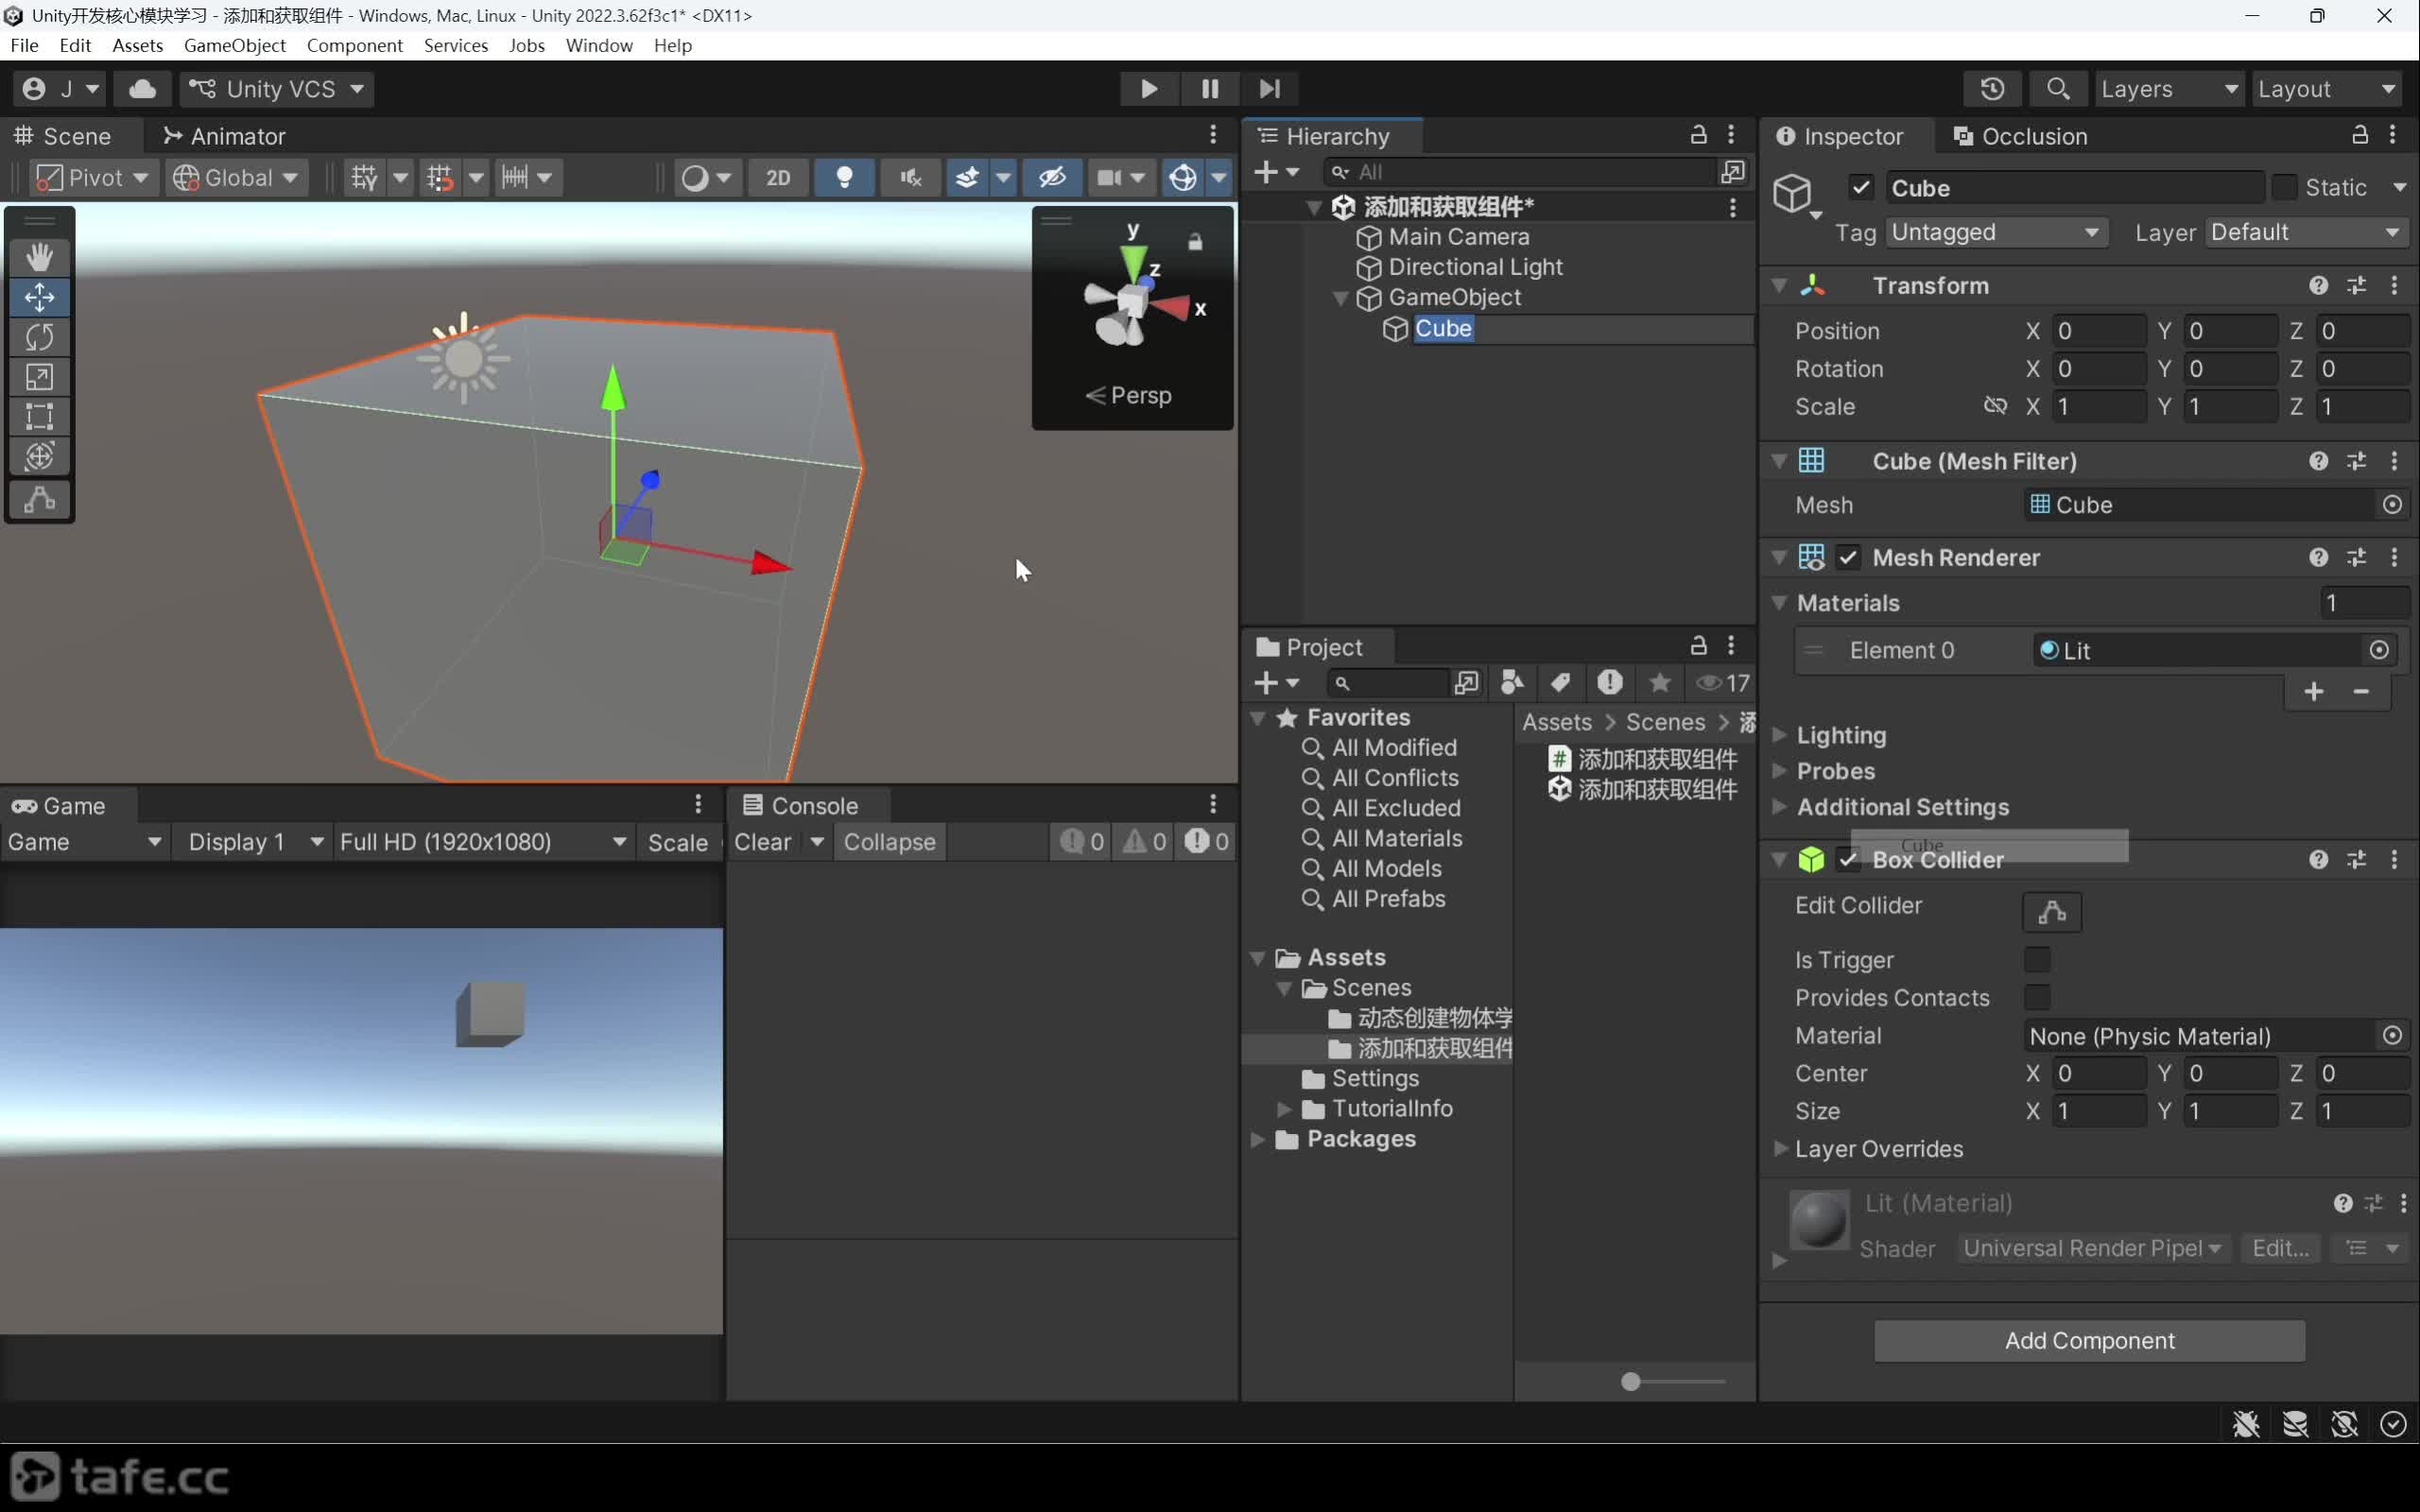2420x1512 pixels.
Task: Open the Pivot handle position dropdown
Action: coord(93,178)
